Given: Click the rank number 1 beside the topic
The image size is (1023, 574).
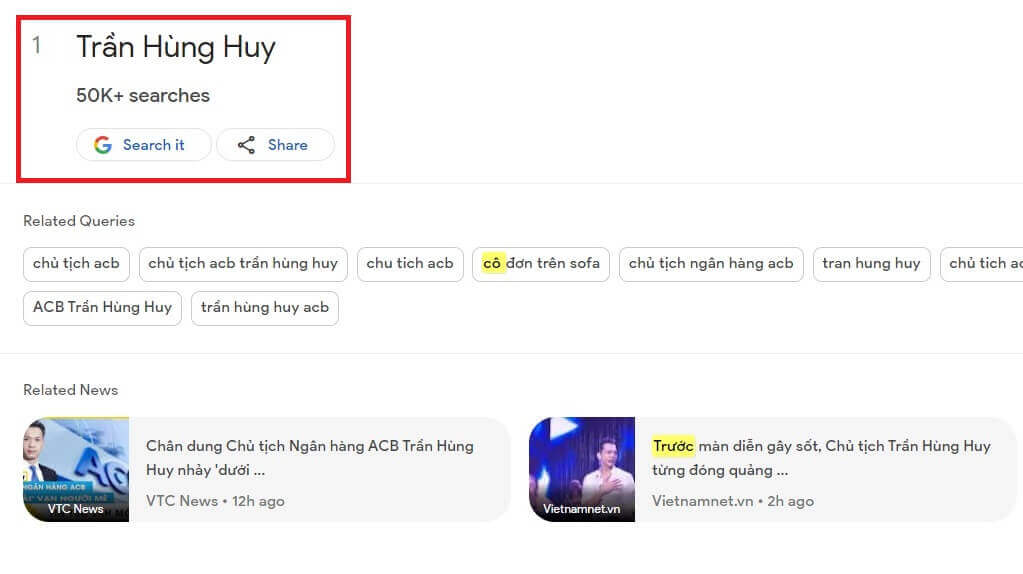Looking at the screenshot, I should coord(37,45).
